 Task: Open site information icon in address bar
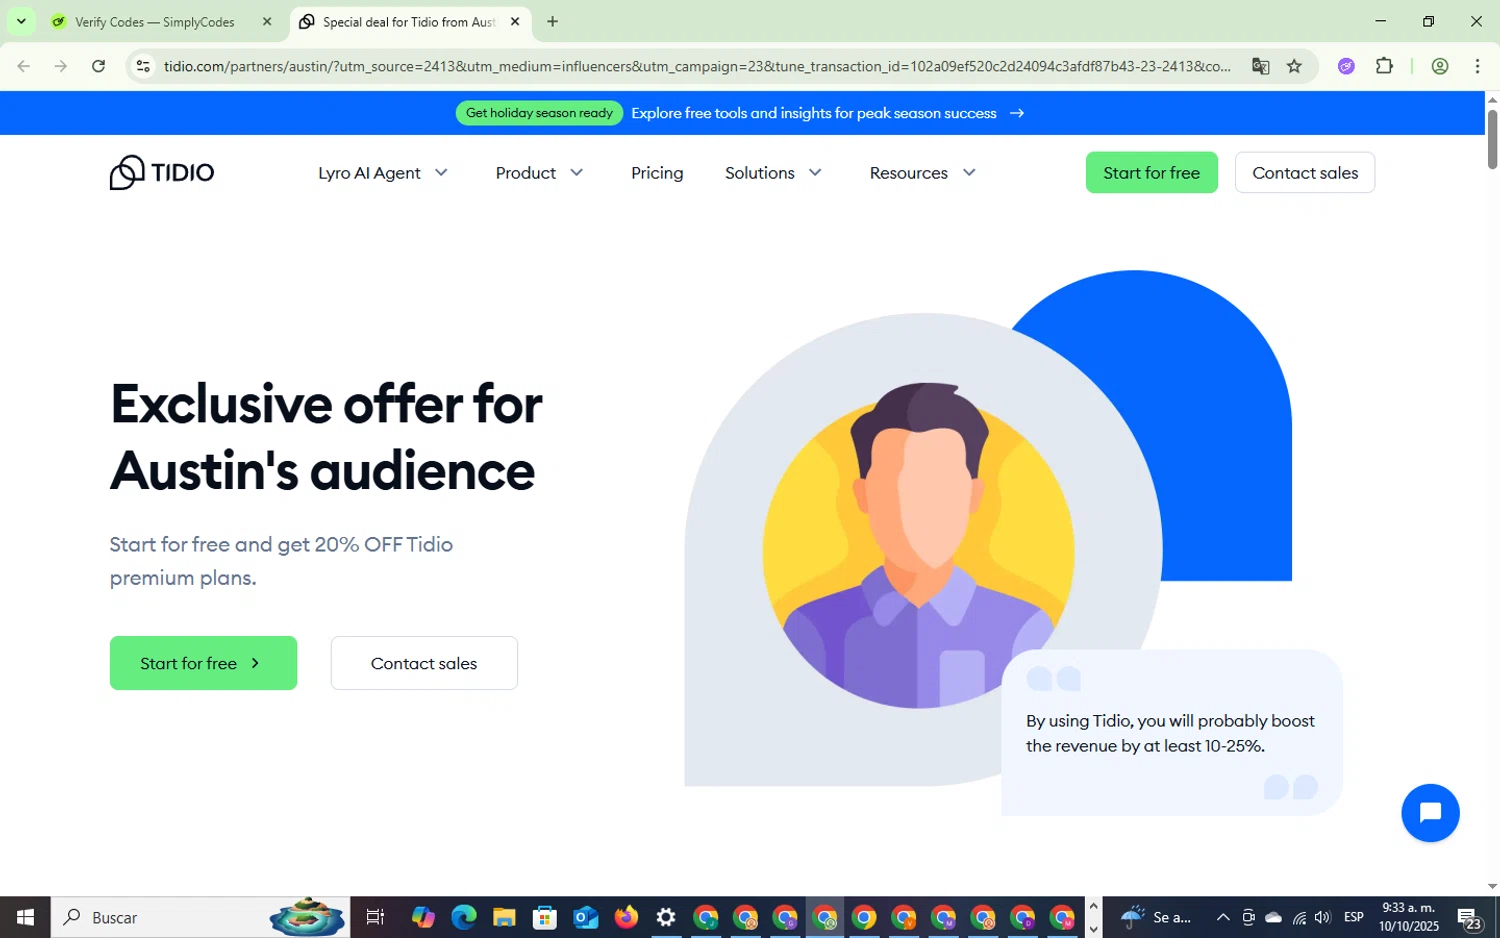[x=143, y=66]
